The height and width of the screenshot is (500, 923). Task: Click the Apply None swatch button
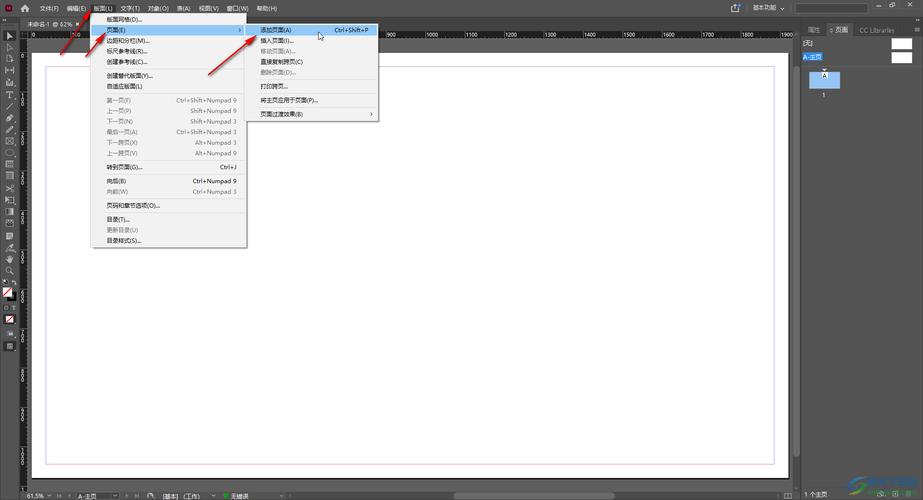click(9, 319)
